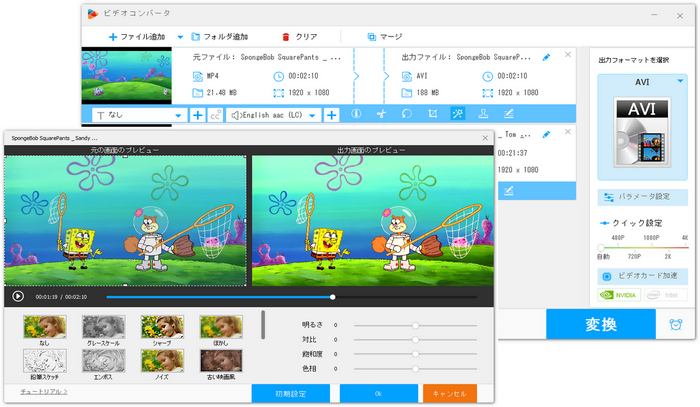Click the watermark stamp icon
The image size is (700, 407).
483,115
